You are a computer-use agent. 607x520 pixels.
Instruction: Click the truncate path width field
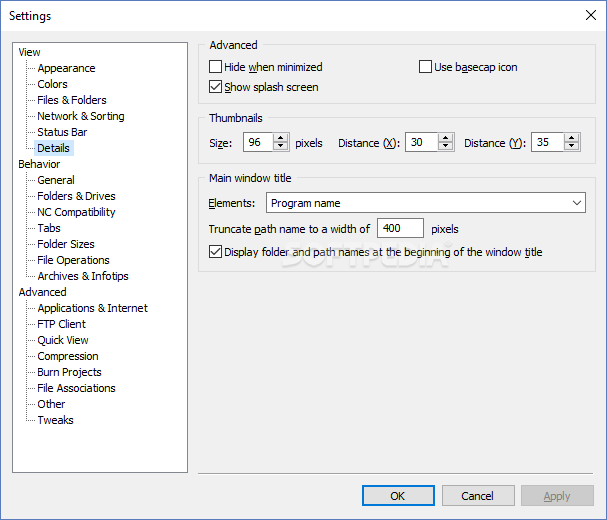(x=400, y=228)
